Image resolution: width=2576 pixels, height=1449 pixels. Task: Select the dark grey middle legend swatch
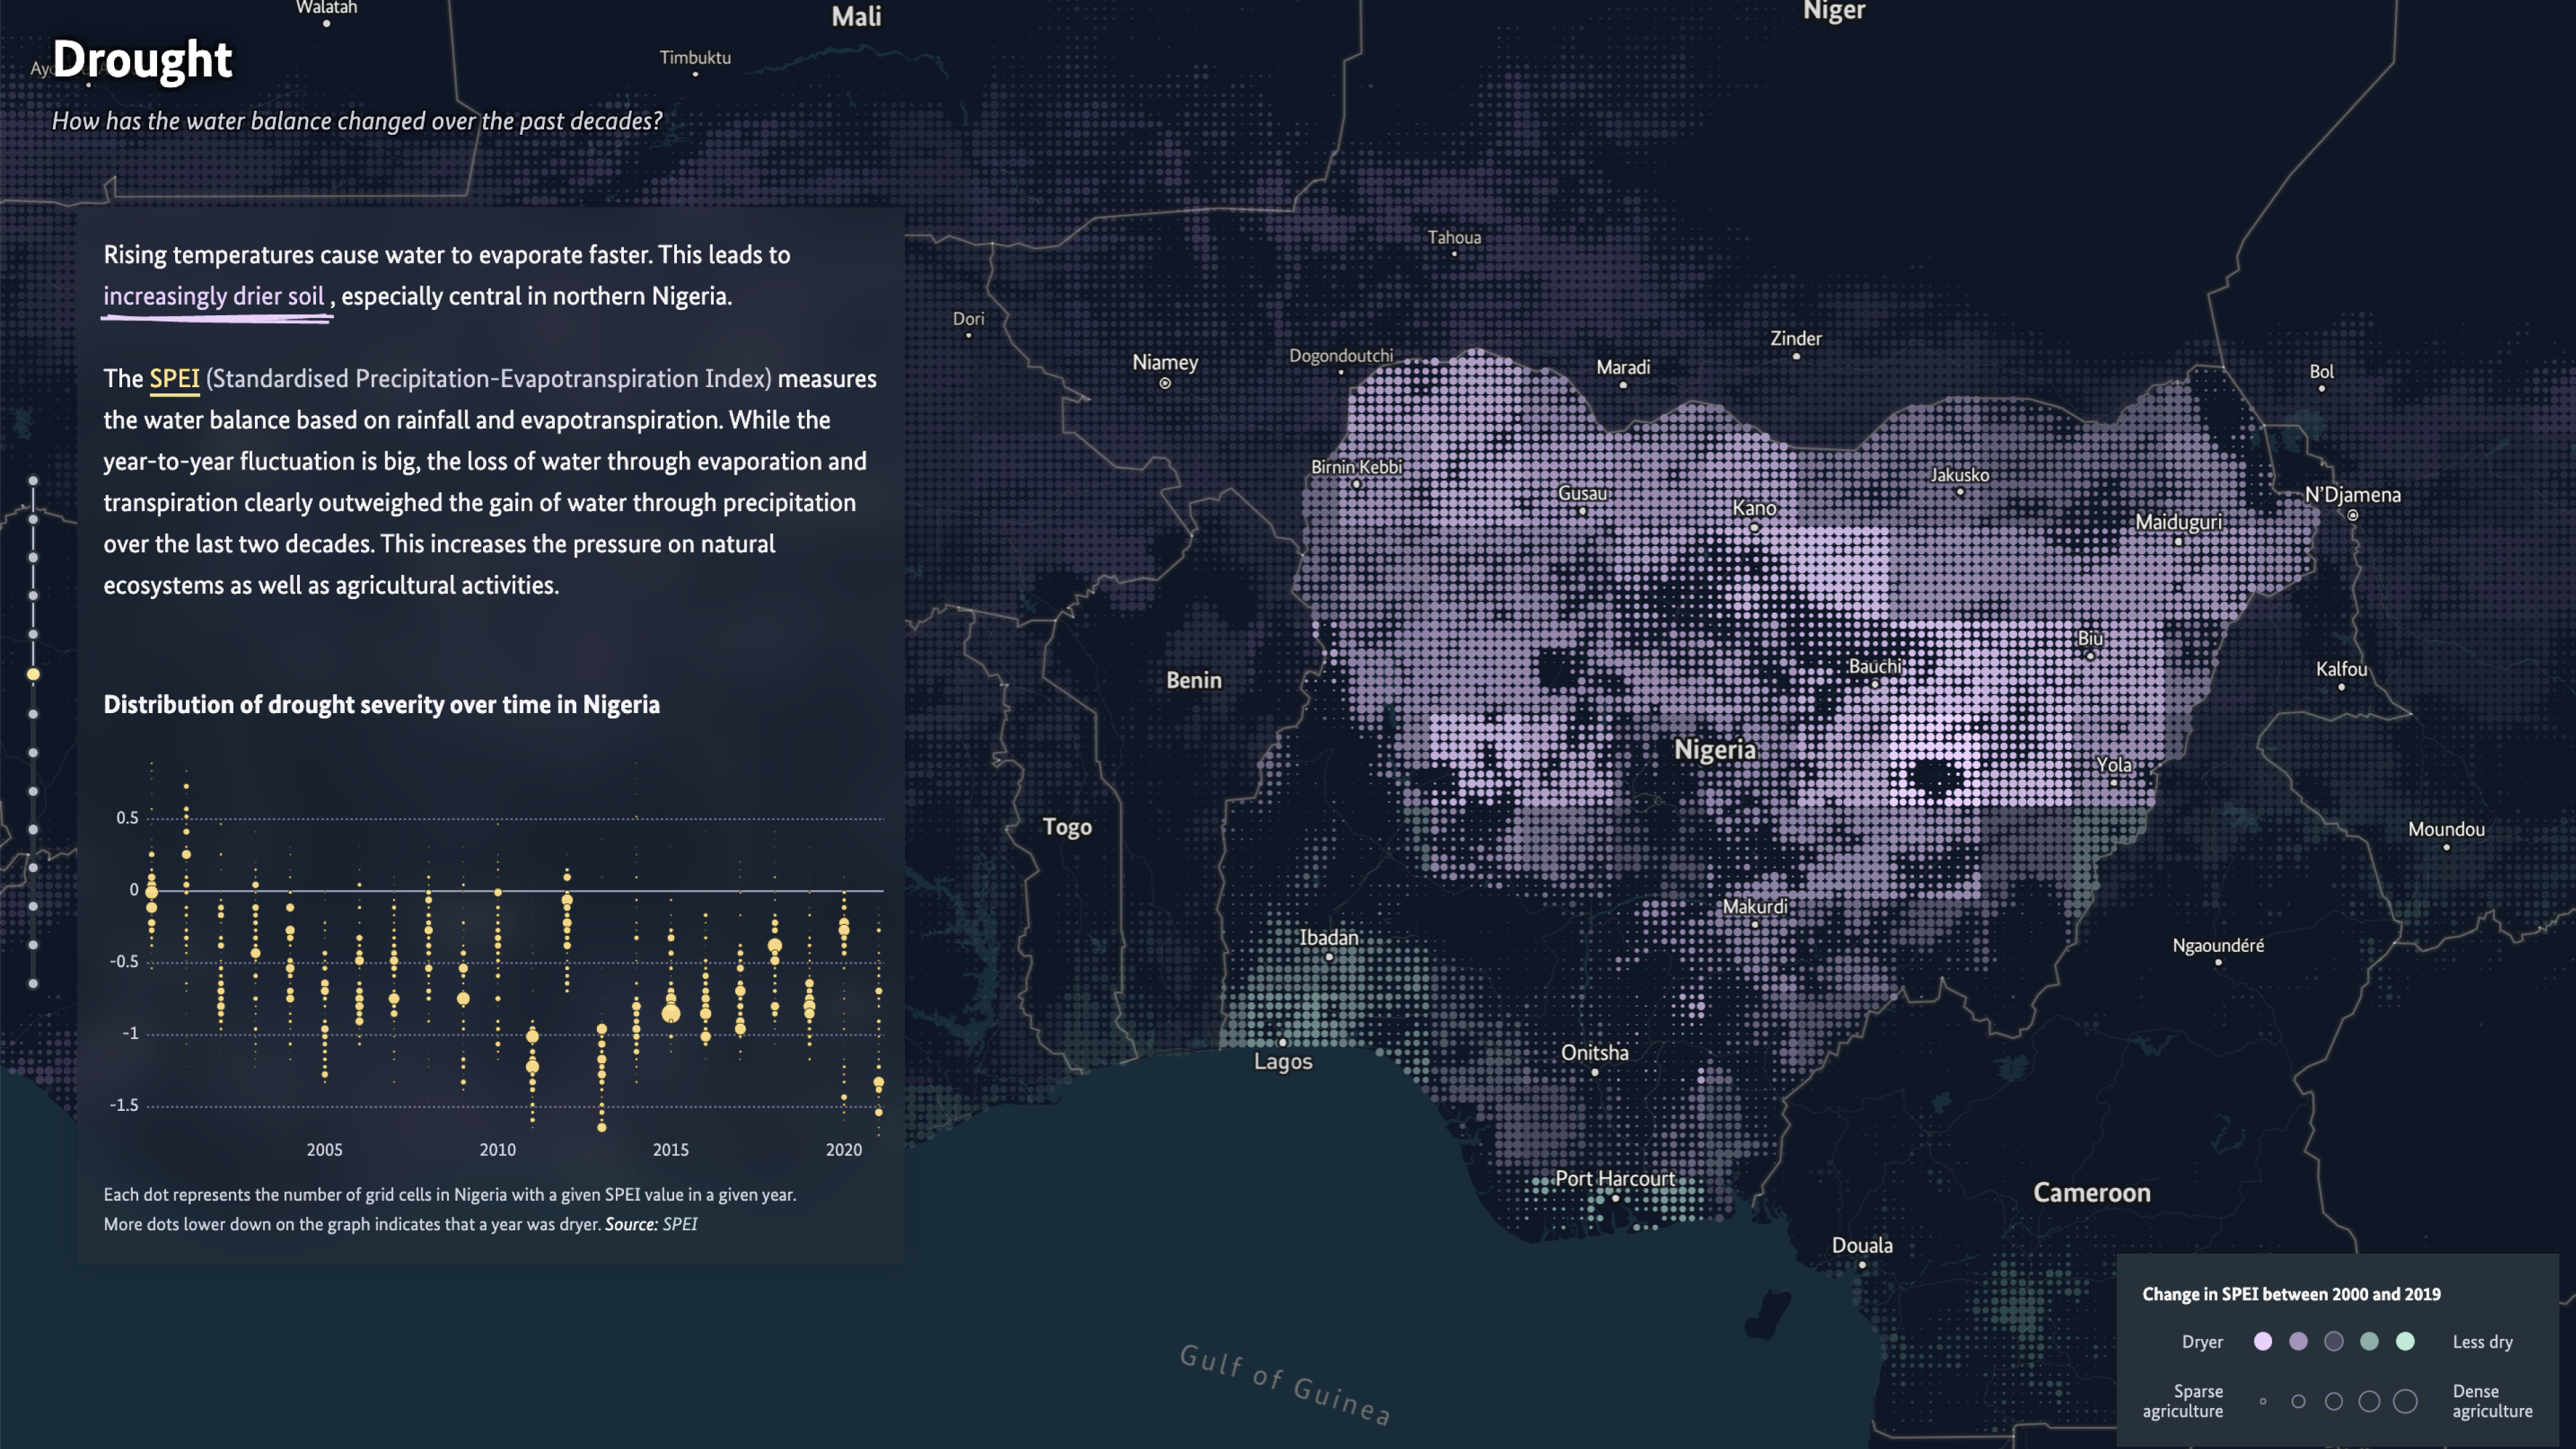tap(2334, 1341)
